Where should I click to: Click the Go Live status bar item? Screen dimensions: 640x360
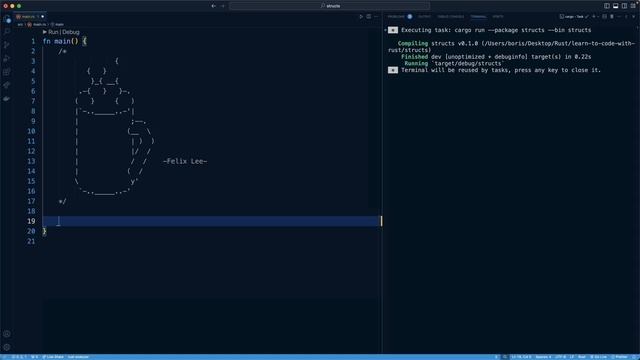coord(599,357)
